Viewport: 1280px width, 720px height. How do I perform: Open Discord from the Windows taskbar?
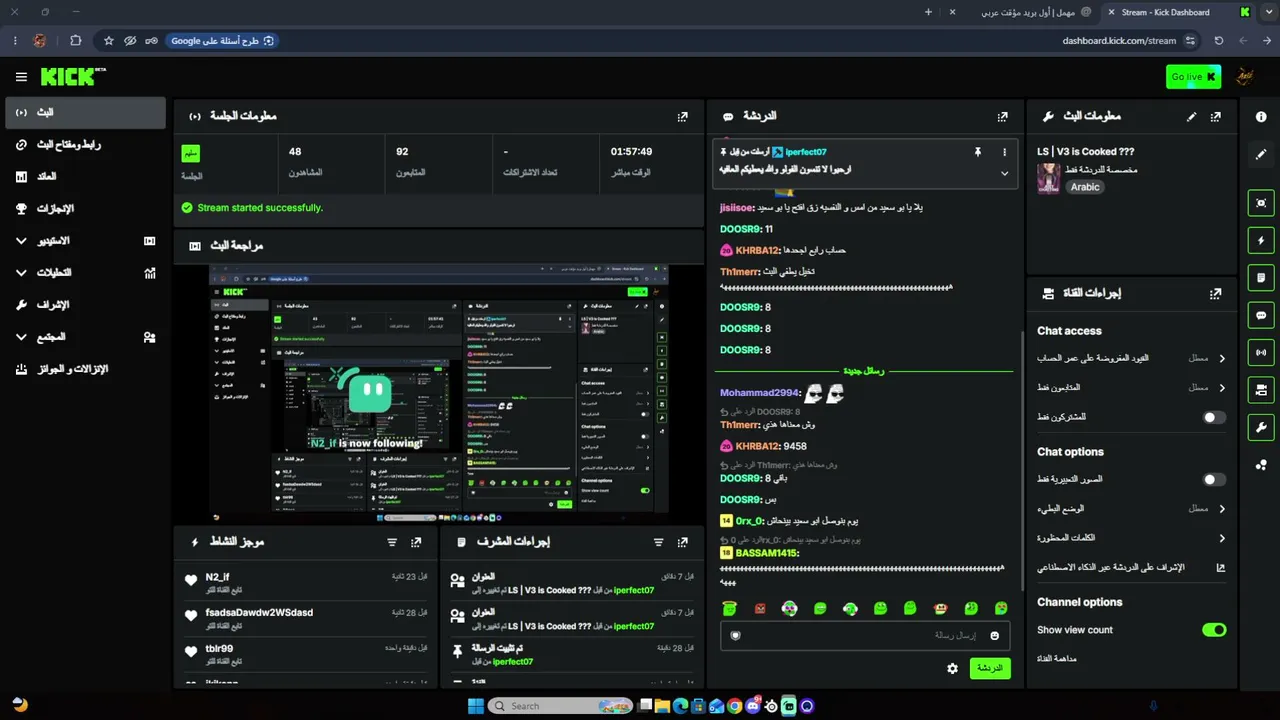click(x=752, y=706)
